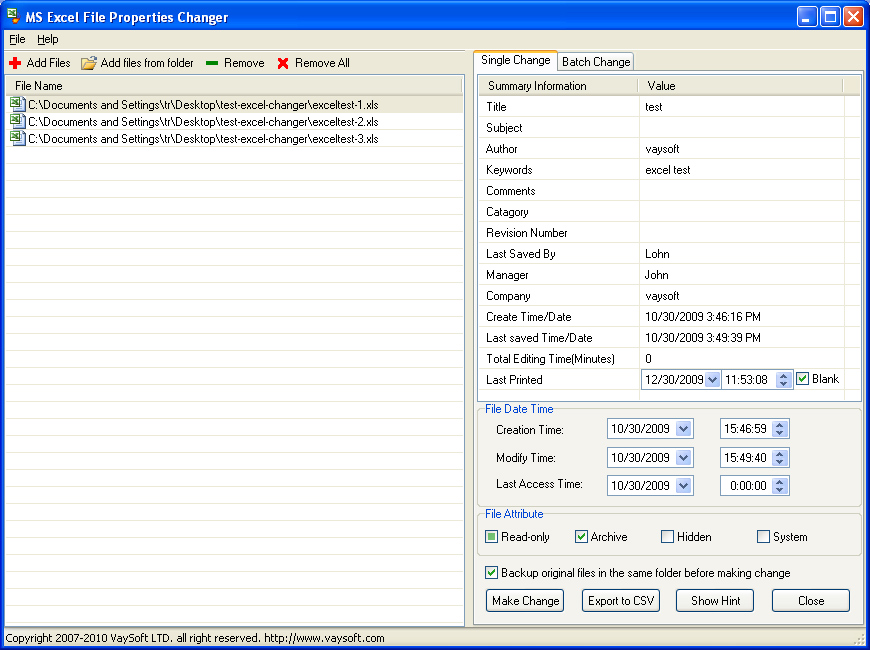Select the exceltest-3.xls file row
The height and width of the screenshot is (650, 870).
(x=234, y=139)
